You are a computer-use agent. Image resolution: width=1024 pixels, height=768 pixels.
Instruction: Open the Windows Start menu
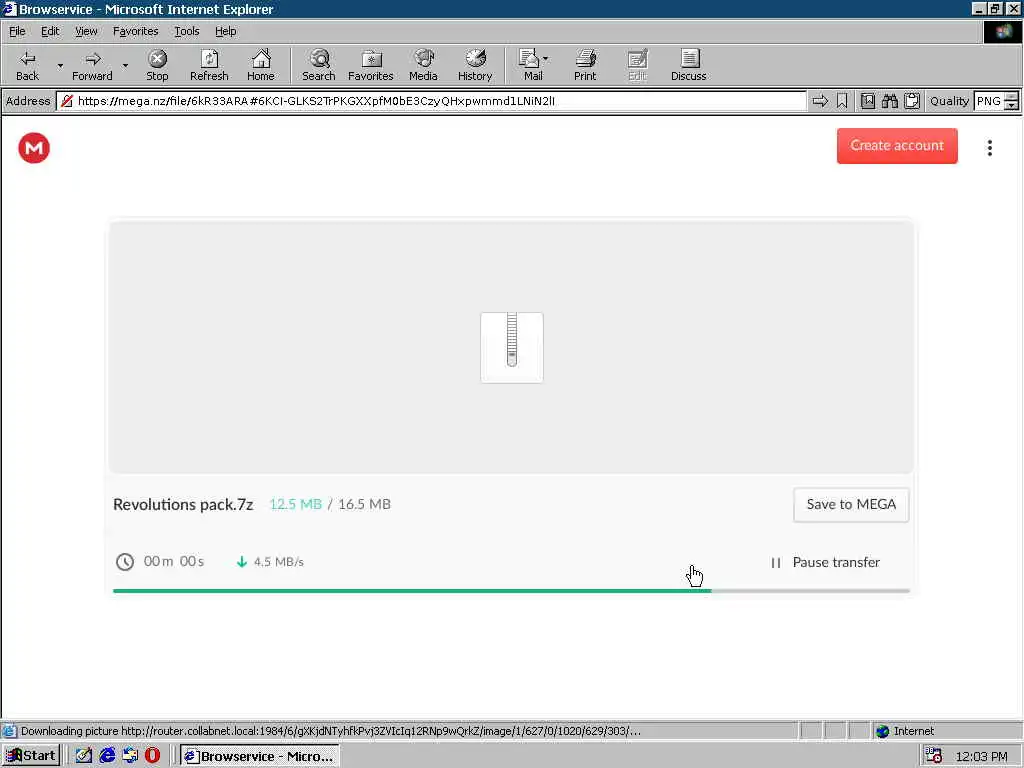tap(31, 756)
